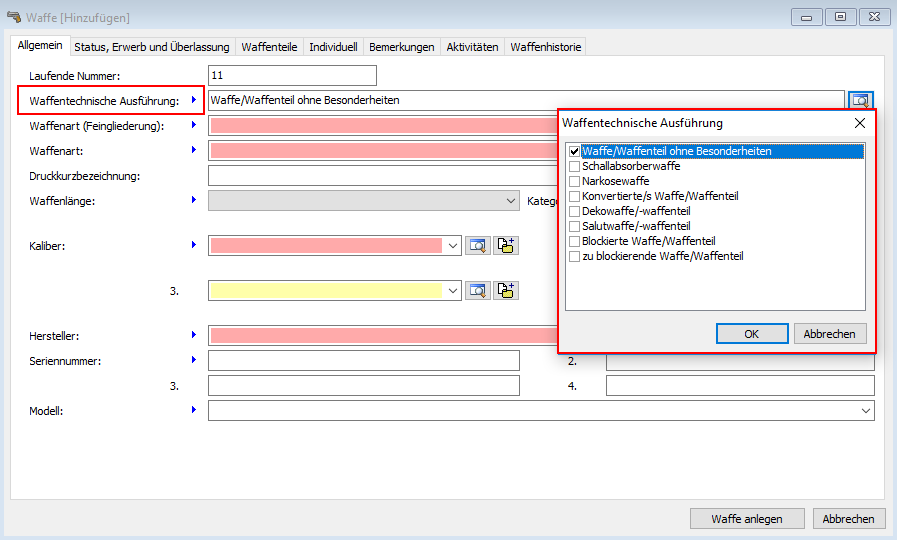
Task: Expand the Kaliber combo box
Action: click(x=453, y=245)
